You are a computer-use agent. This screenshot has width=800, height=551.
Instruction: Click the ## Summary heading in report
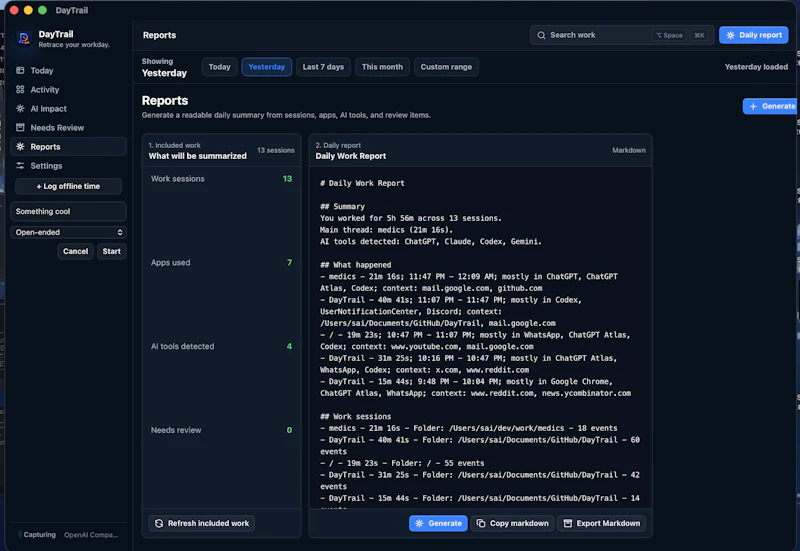[x=342, y=207]
